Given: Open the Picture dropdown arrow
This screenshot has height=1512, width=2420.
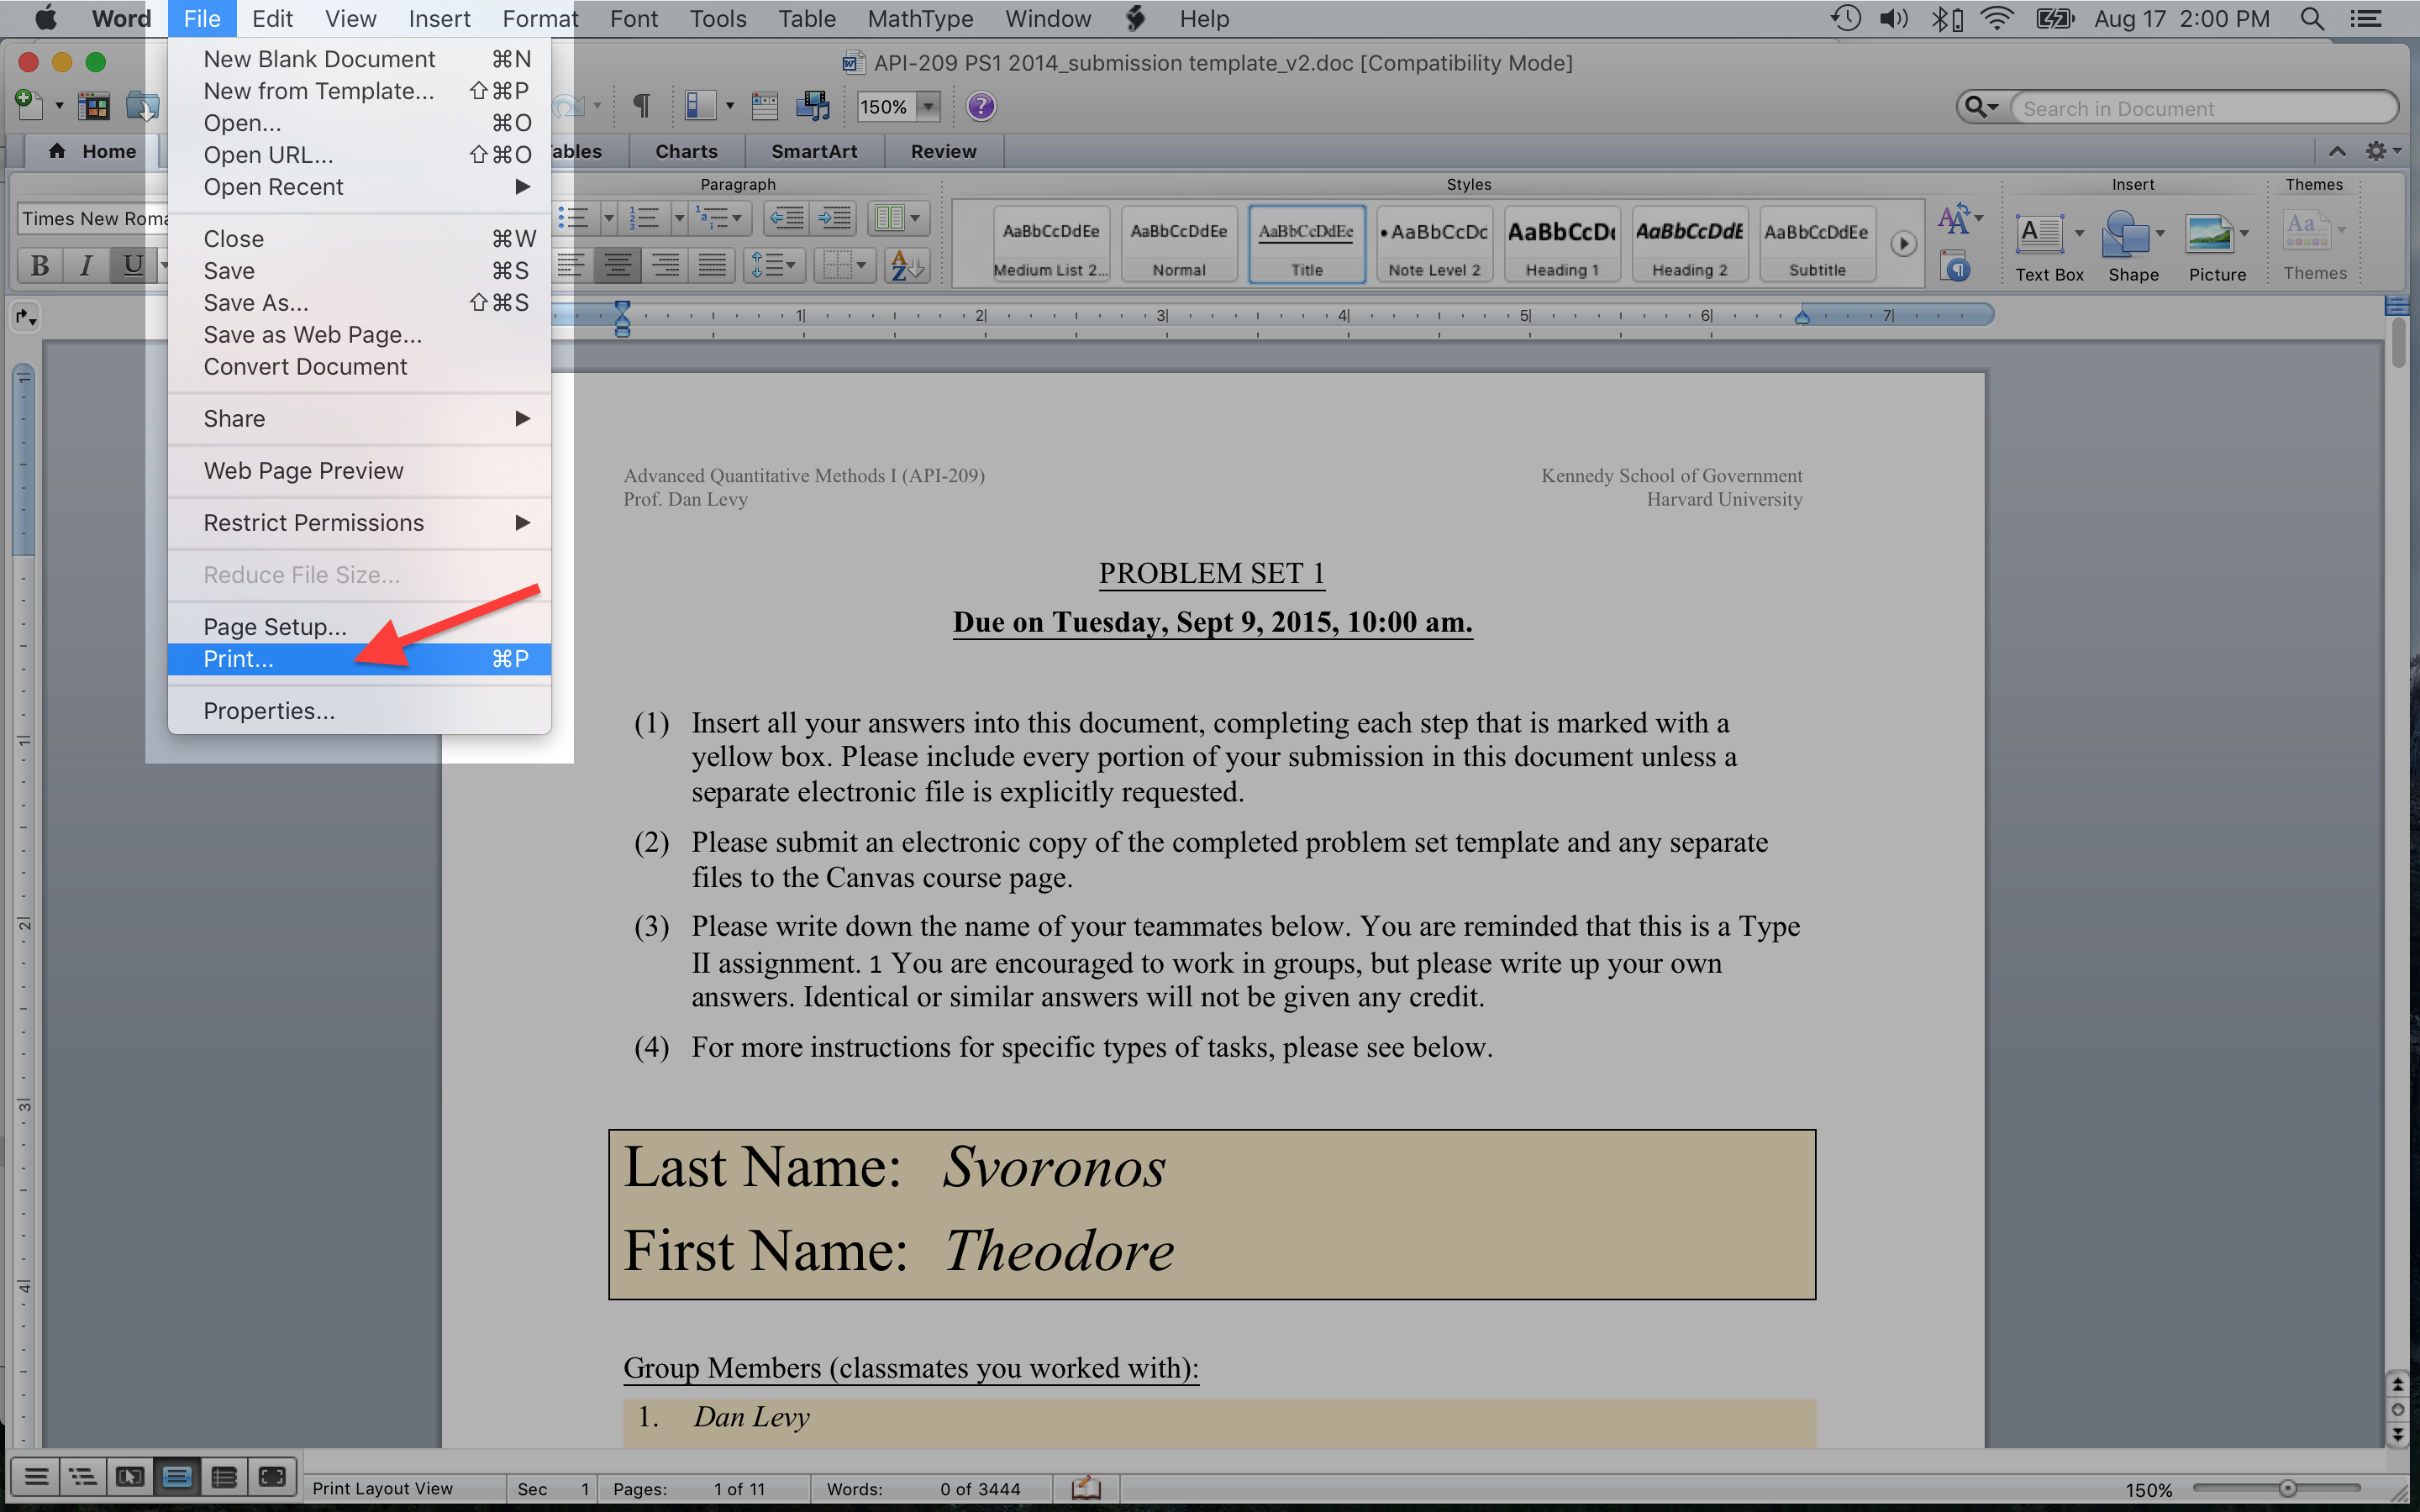Looking at the screenshot, I should pos(2245,234).
